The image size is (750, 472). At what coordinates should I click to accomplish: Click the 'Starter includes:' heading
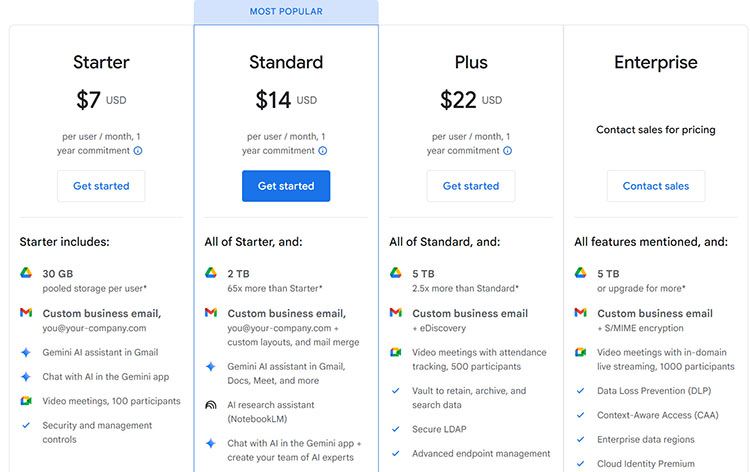[65, 242]
